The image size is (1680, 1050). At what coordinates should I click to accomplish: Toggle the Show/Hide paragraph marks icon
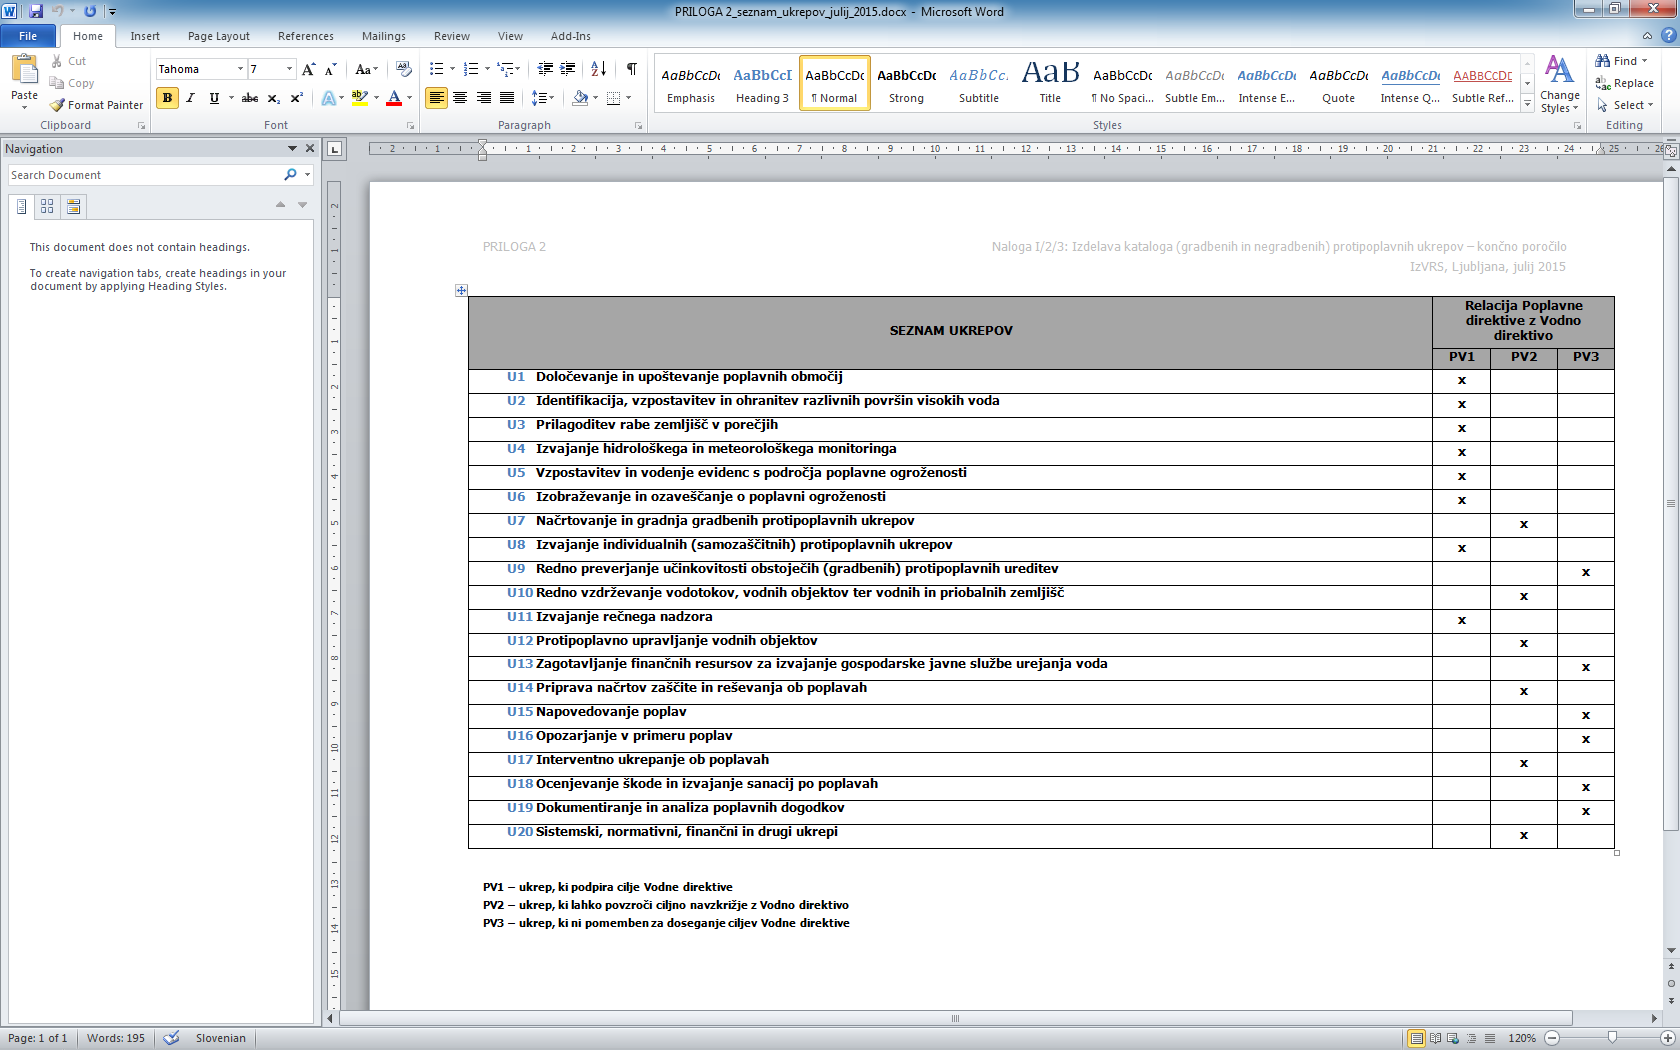pyautogui.click(x=632, y=69)
